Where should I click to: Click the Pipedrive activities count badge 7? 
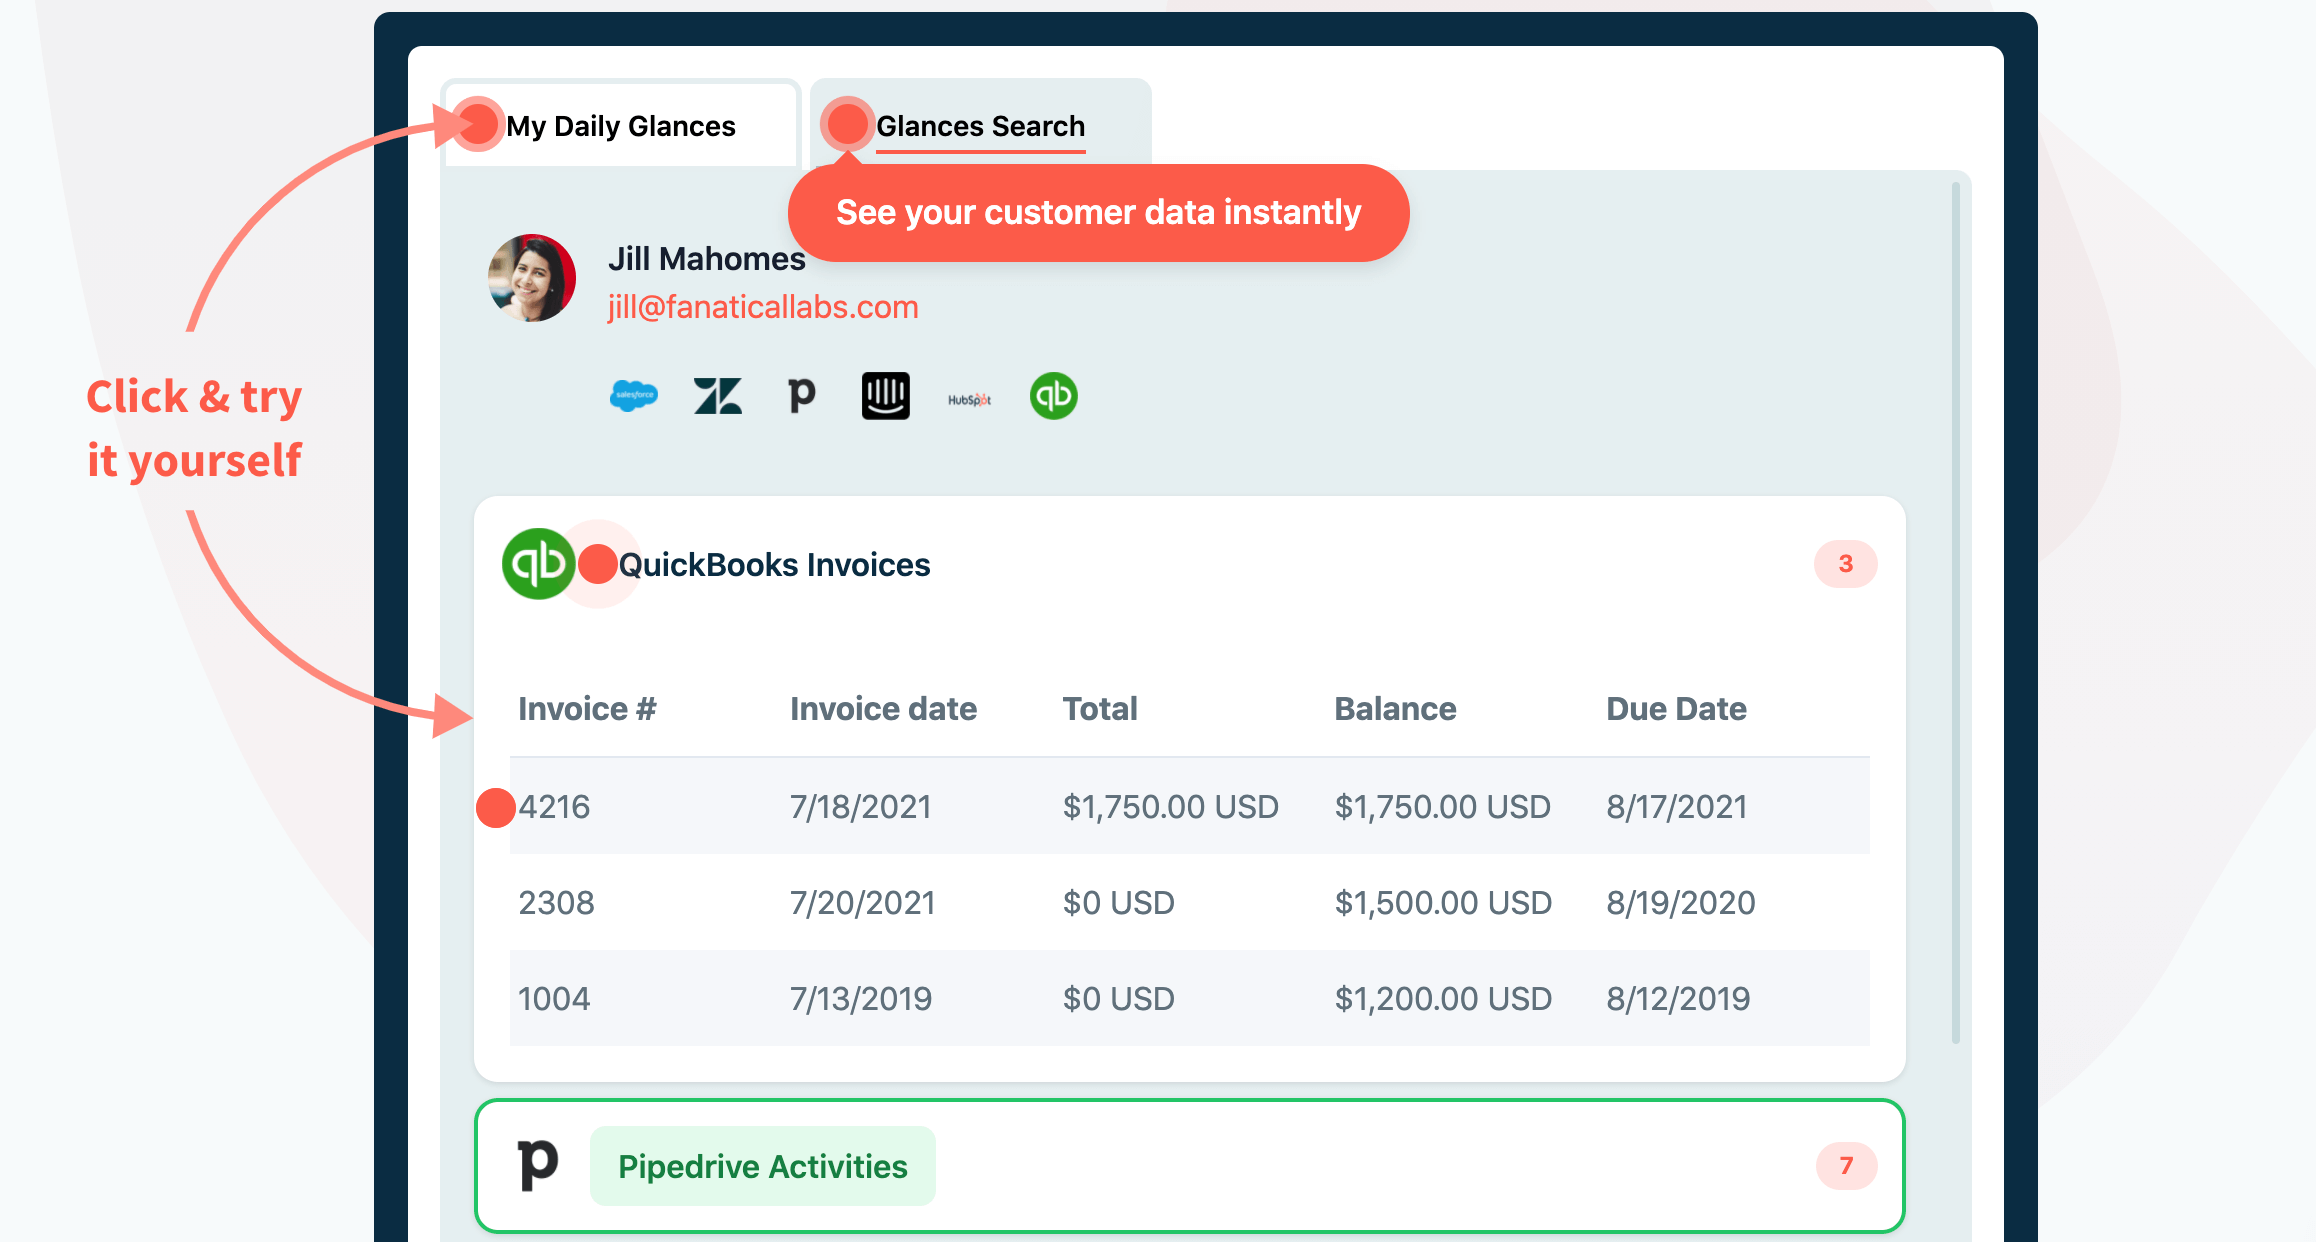pos(1846,1166)
